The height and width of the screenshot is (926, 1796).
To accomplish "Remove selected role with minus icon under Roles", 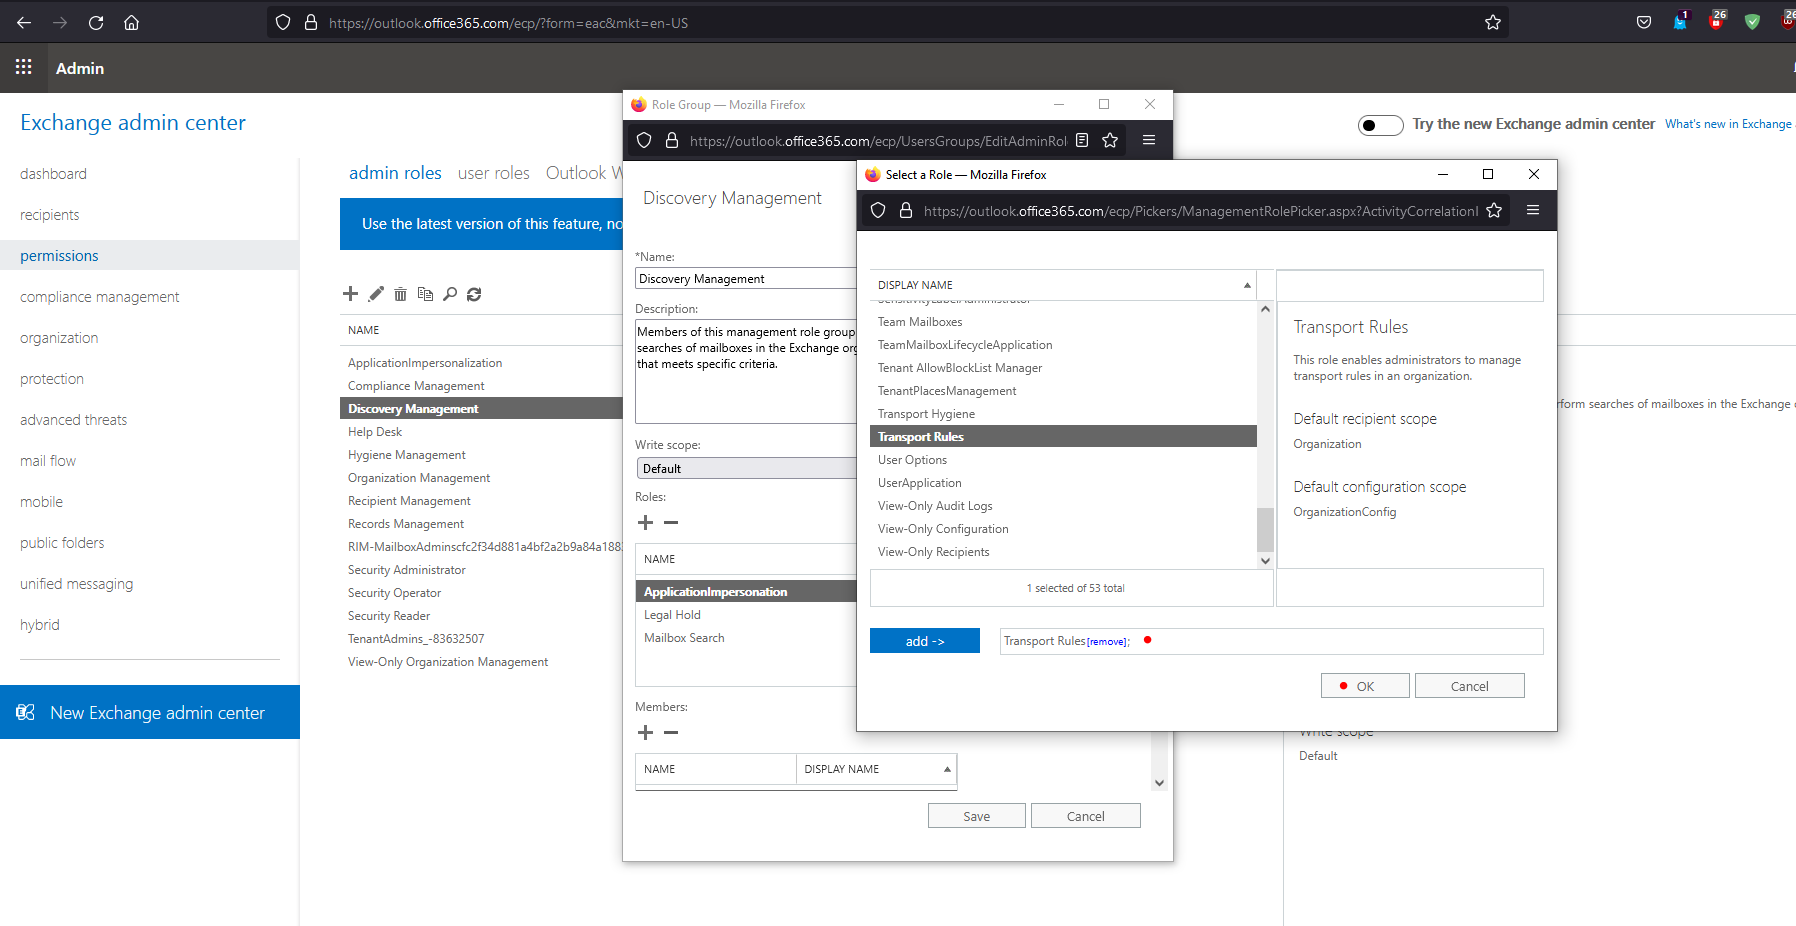I will (x=671, y=523).
